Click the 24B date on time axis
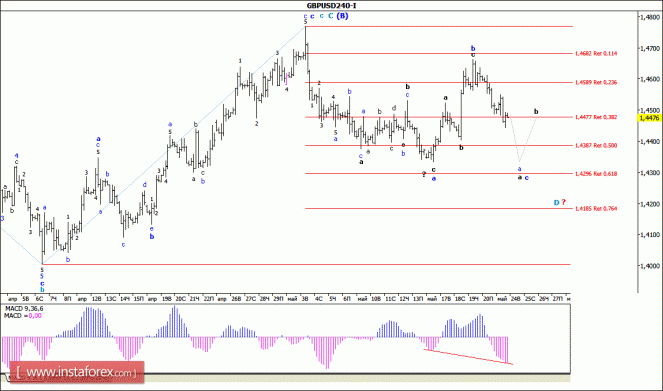Viewport: 663px width, 391px height. point(516,299)
